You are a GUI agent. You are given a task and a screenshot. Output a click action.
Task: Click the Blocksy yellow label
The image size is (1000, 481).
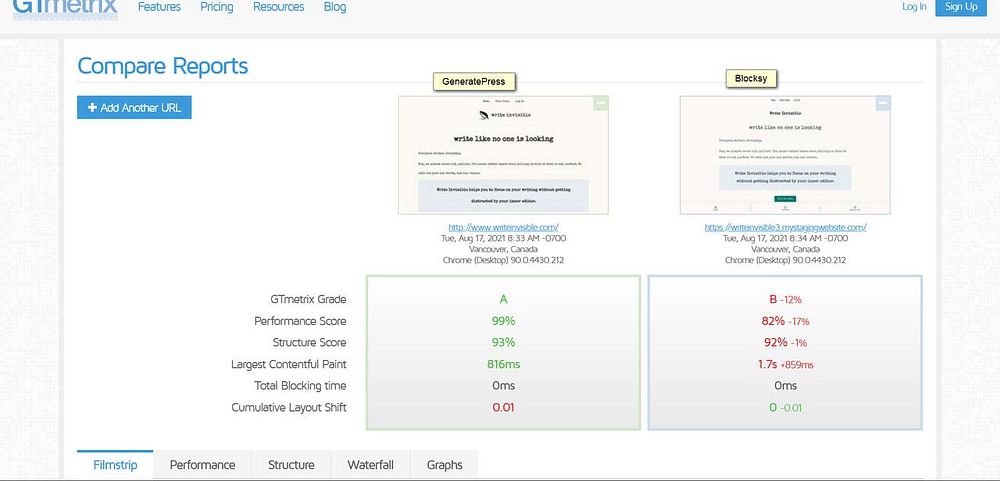pos(751,79)
